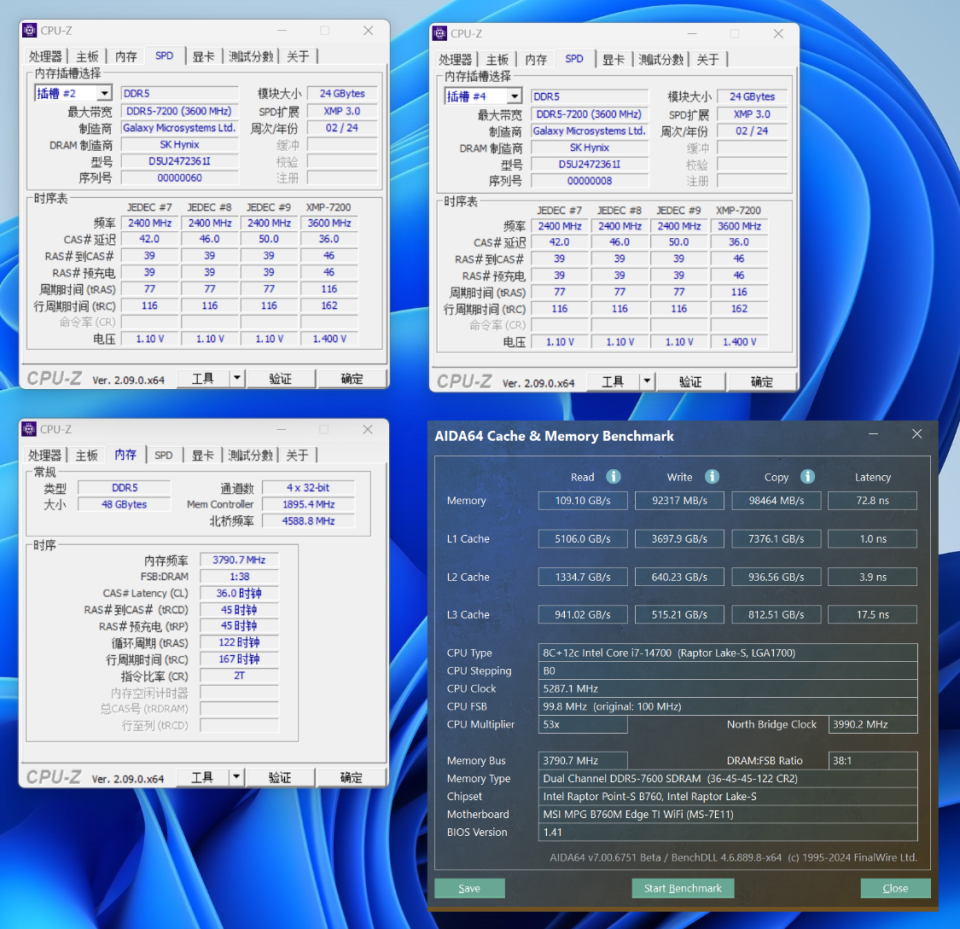
Task: Confirm with 确定 in slot #4 window
Action: 762,382
